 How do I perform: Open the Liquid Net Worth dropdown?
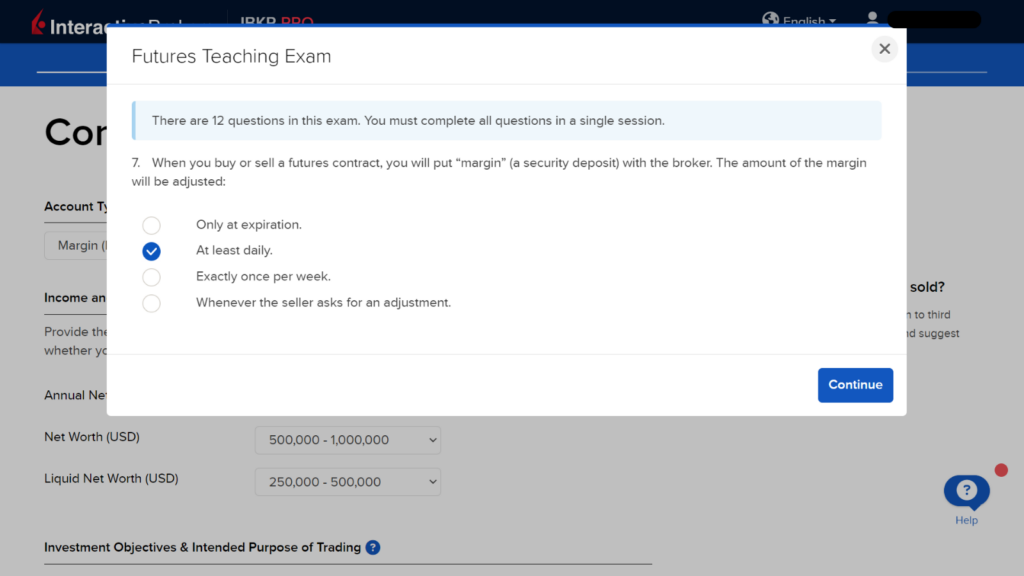[x=347, y=481]
